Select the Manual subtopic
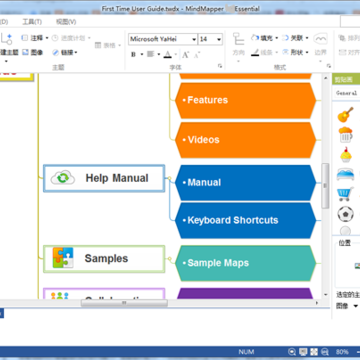 pyautogui.click(x=246, y=182)
